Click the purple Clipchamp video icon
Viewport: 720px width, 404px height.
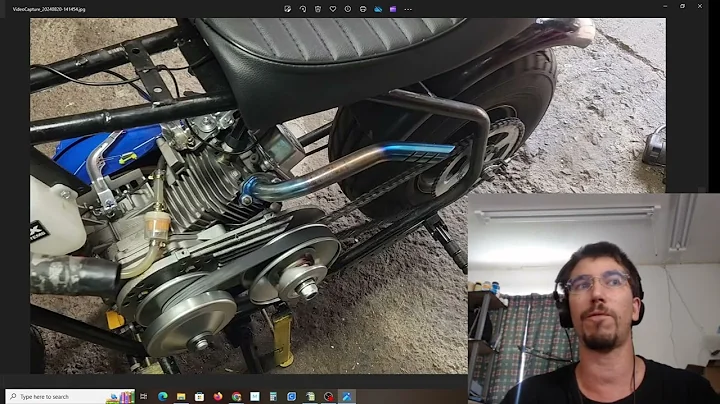(x=393, y=9)
